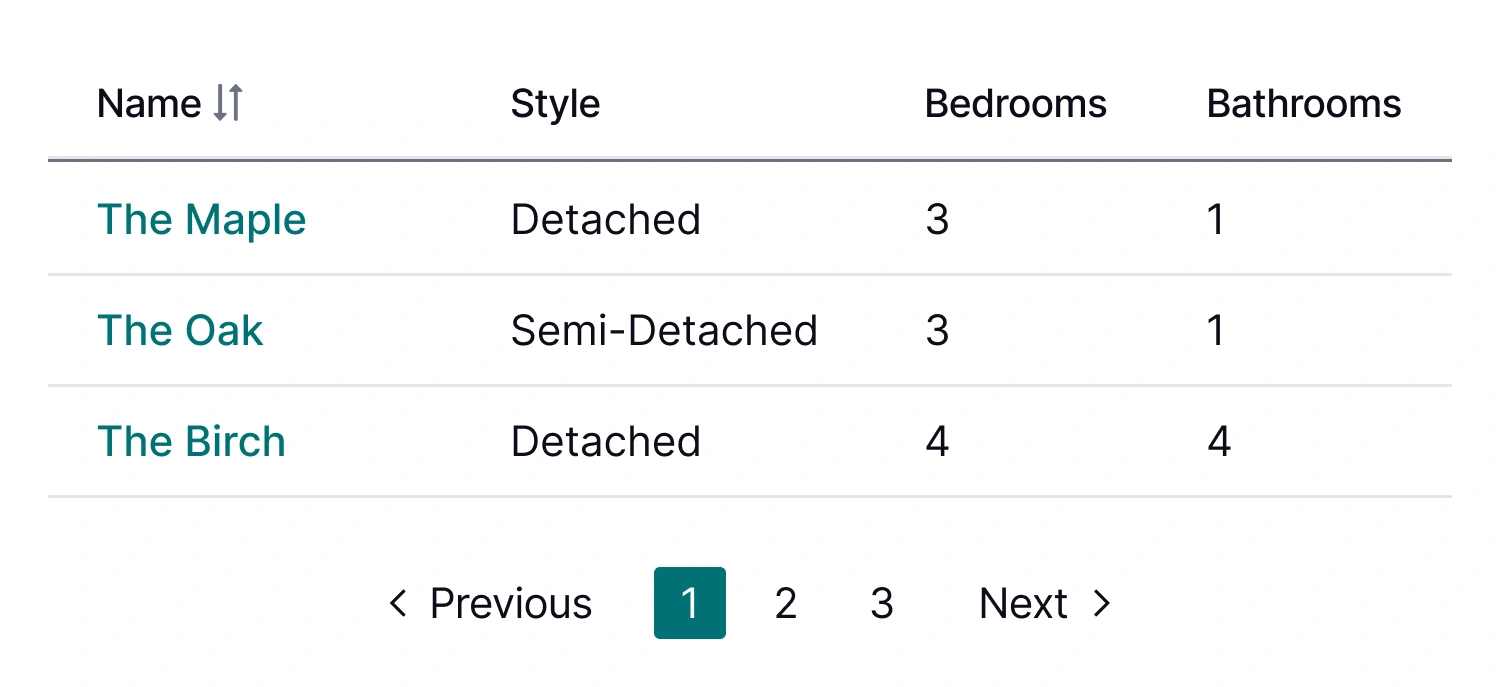
Task: Click the Previous pagination control
Action: pyautogui.click(x=511, y=603)
